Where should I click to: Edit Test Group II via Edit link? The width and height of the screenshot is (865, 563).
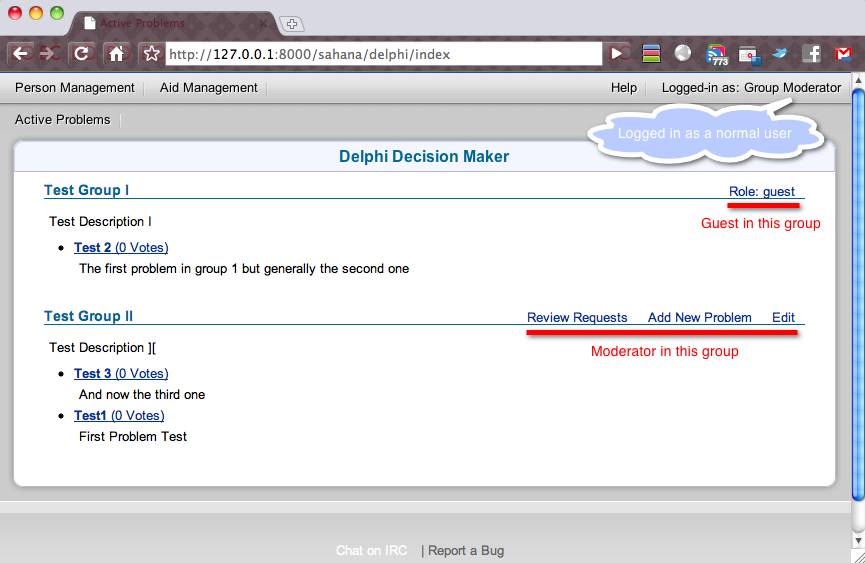pyautogui.click(x=783, y=318)
